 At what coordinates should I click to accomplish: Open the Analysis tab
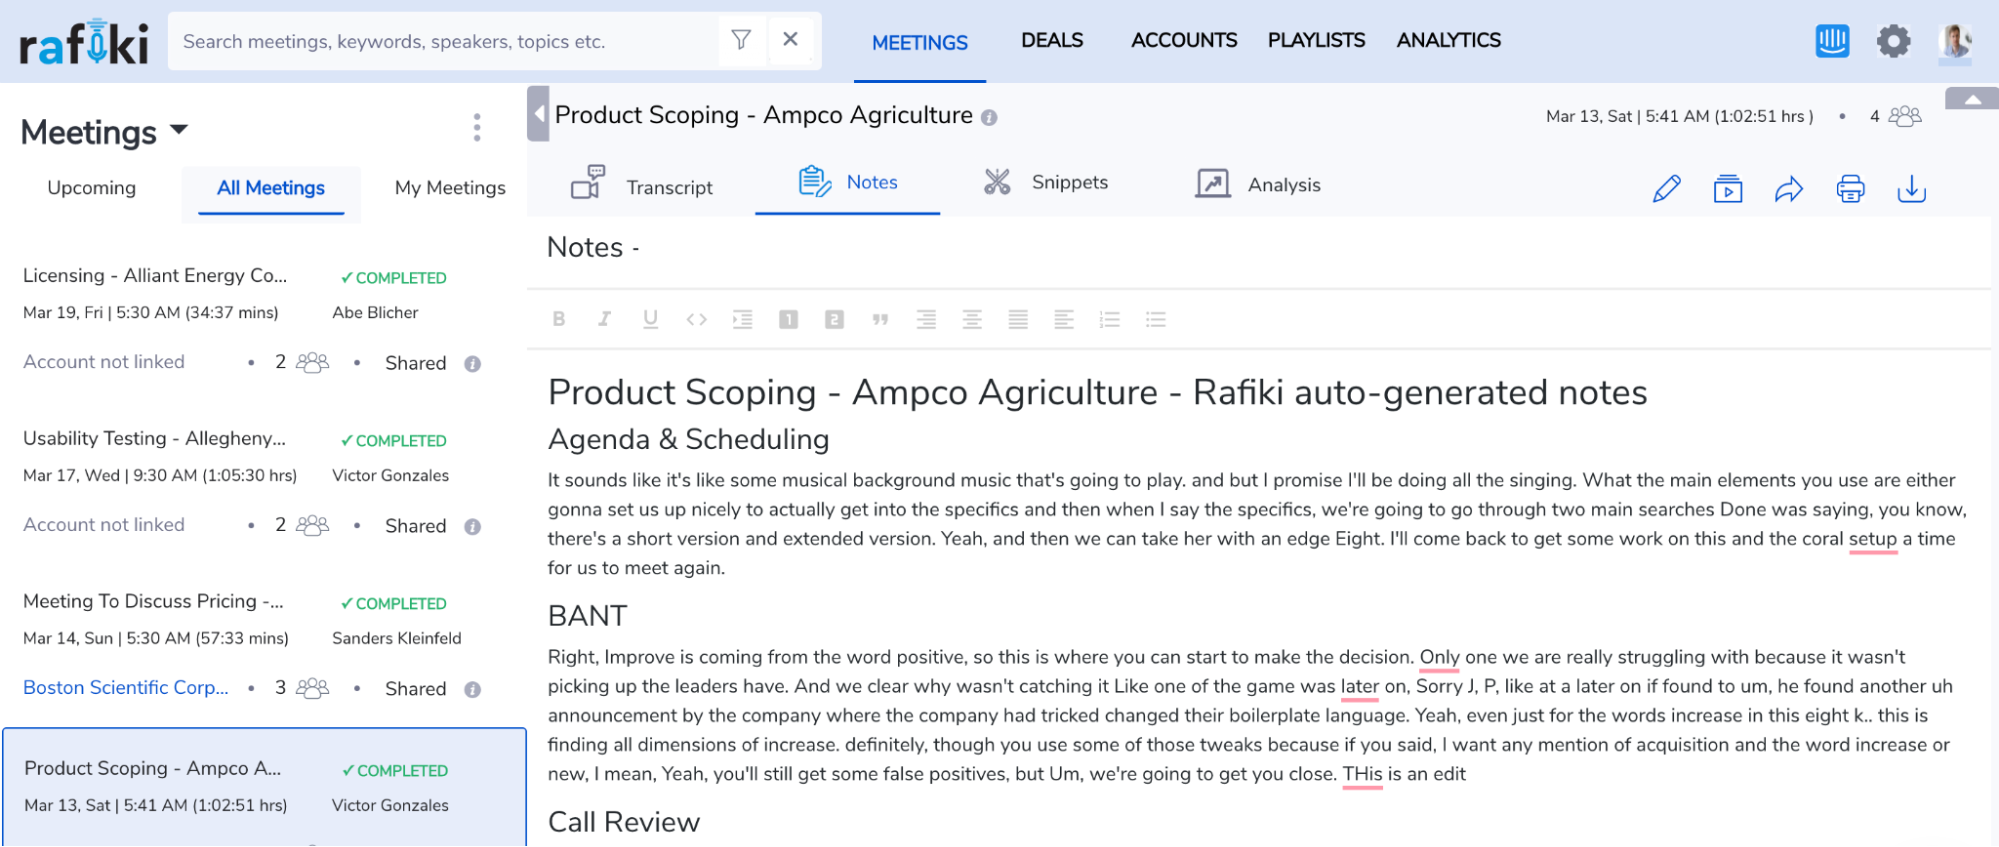pyautogui.click(x=1259, y=184)
